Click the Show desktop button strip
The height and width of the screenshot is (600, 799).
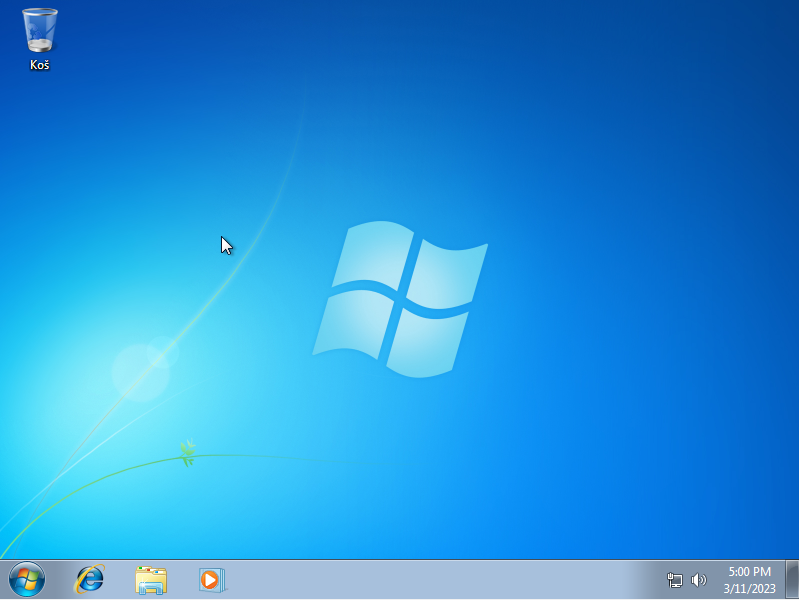click(x=792, y=580)
